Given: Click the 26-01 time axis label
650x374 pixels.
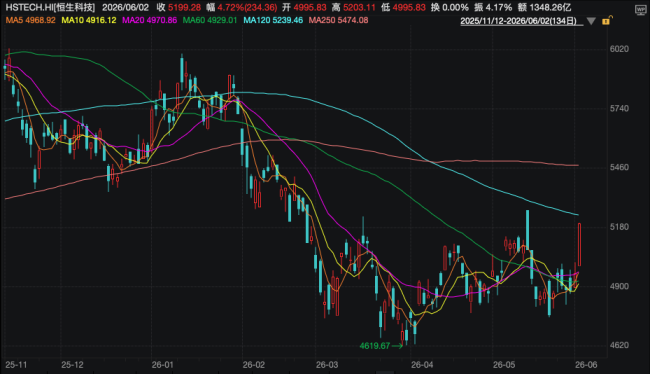Looking at the screenshot, I should click(162, 365).
